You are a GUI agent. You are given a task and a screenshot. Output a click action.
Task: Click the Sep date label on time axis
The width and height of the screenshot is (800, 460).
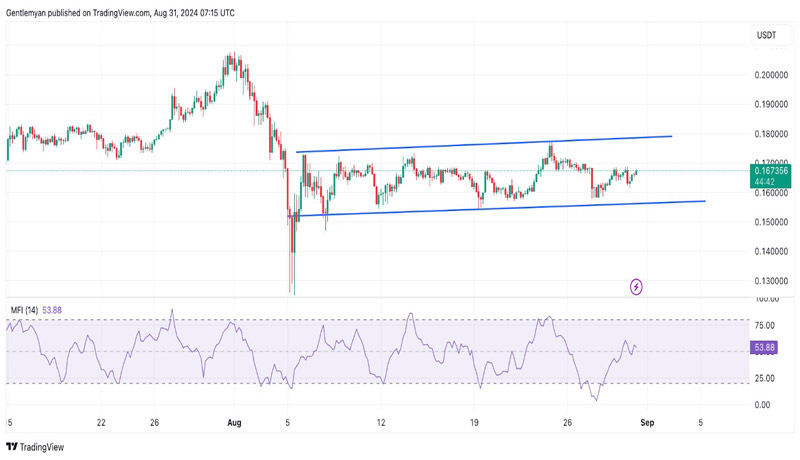(x=647, y=422)
